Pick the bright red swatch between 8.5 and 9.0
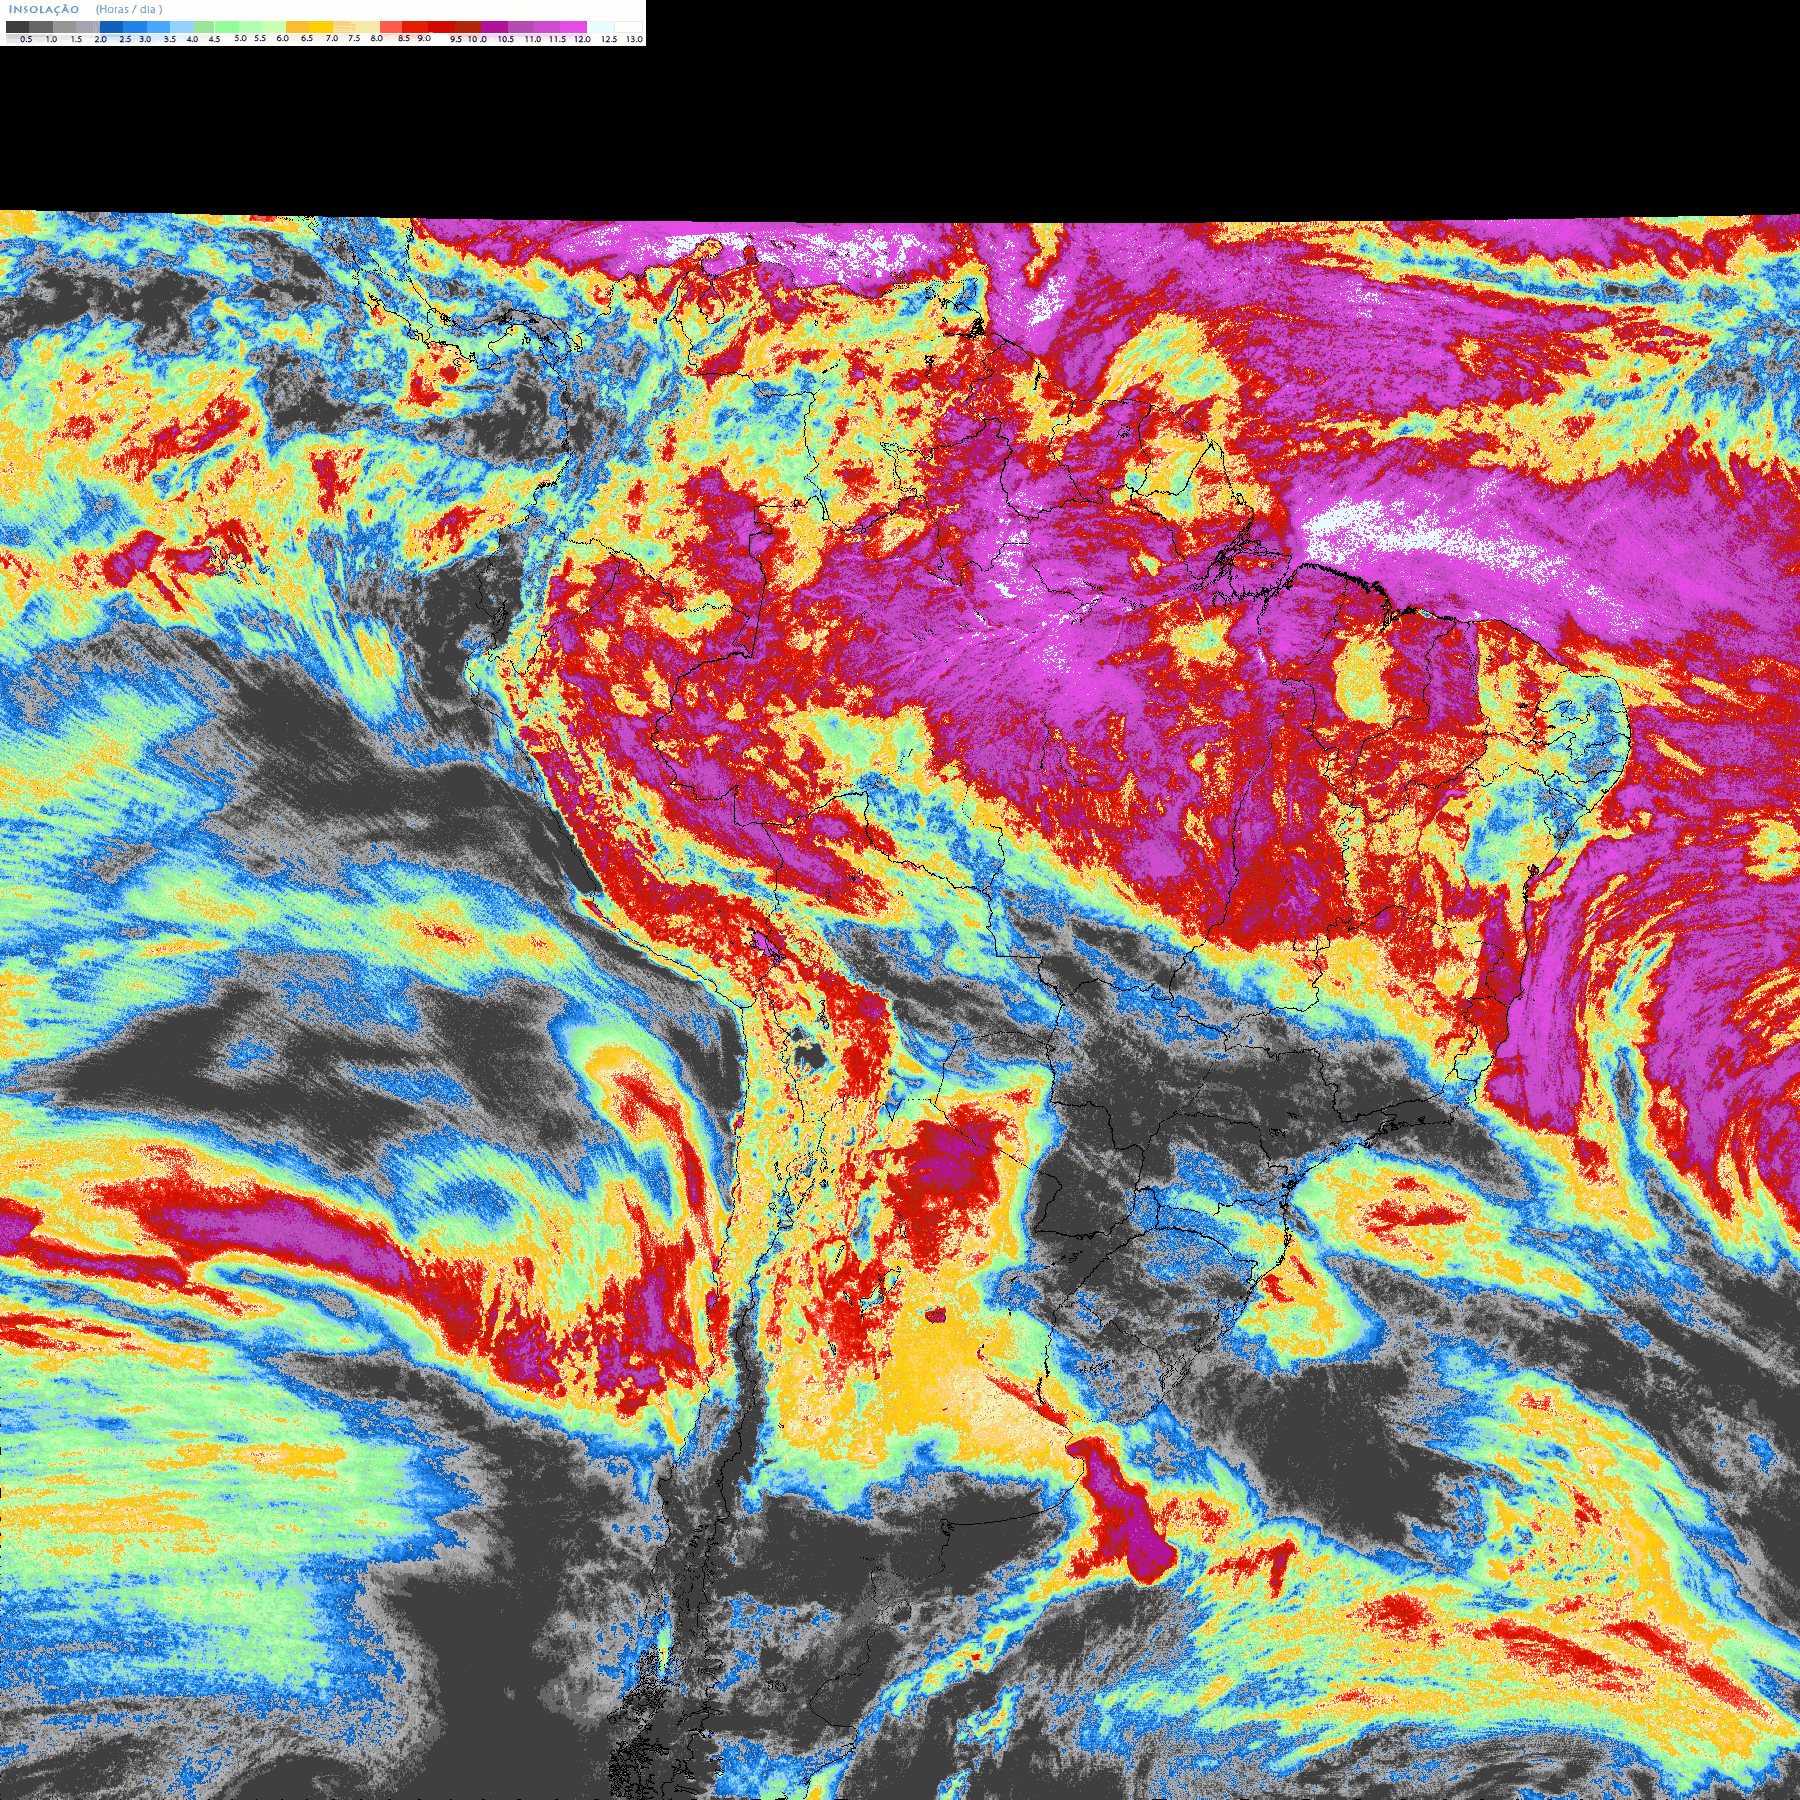The image size is (1800, 1800). [x=415, y=27]
